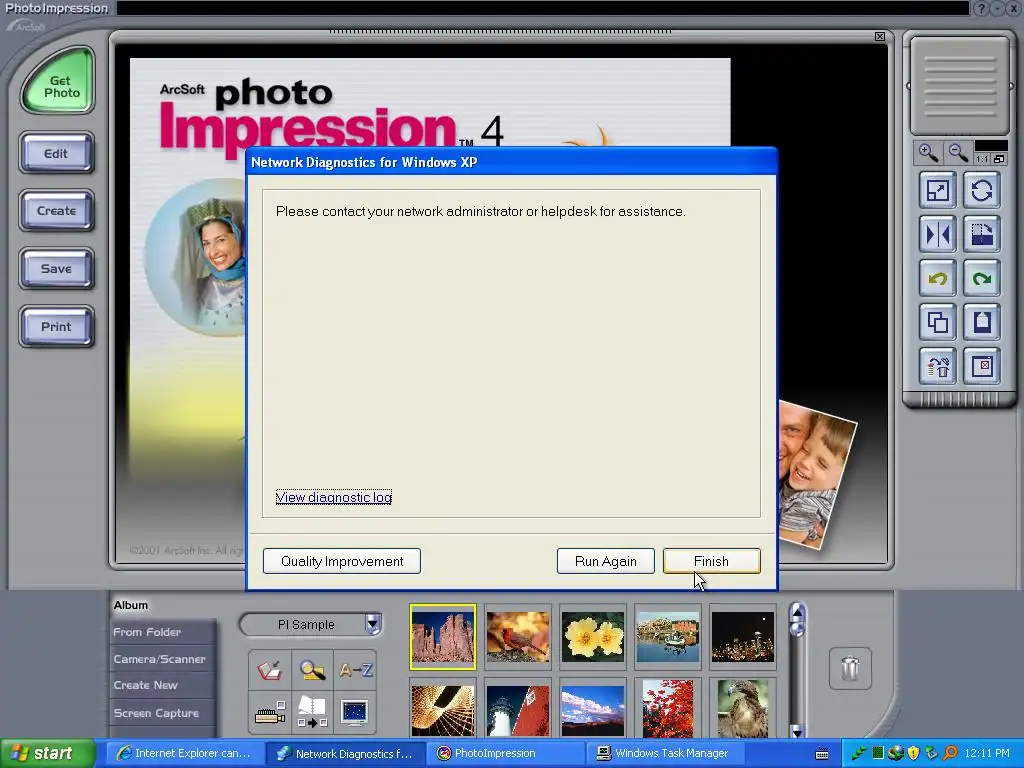Image resolution: width=1024 pixels, height=768 pixels.
Task: Click the batch projector icon in album tools
Action: coord(270,712)
